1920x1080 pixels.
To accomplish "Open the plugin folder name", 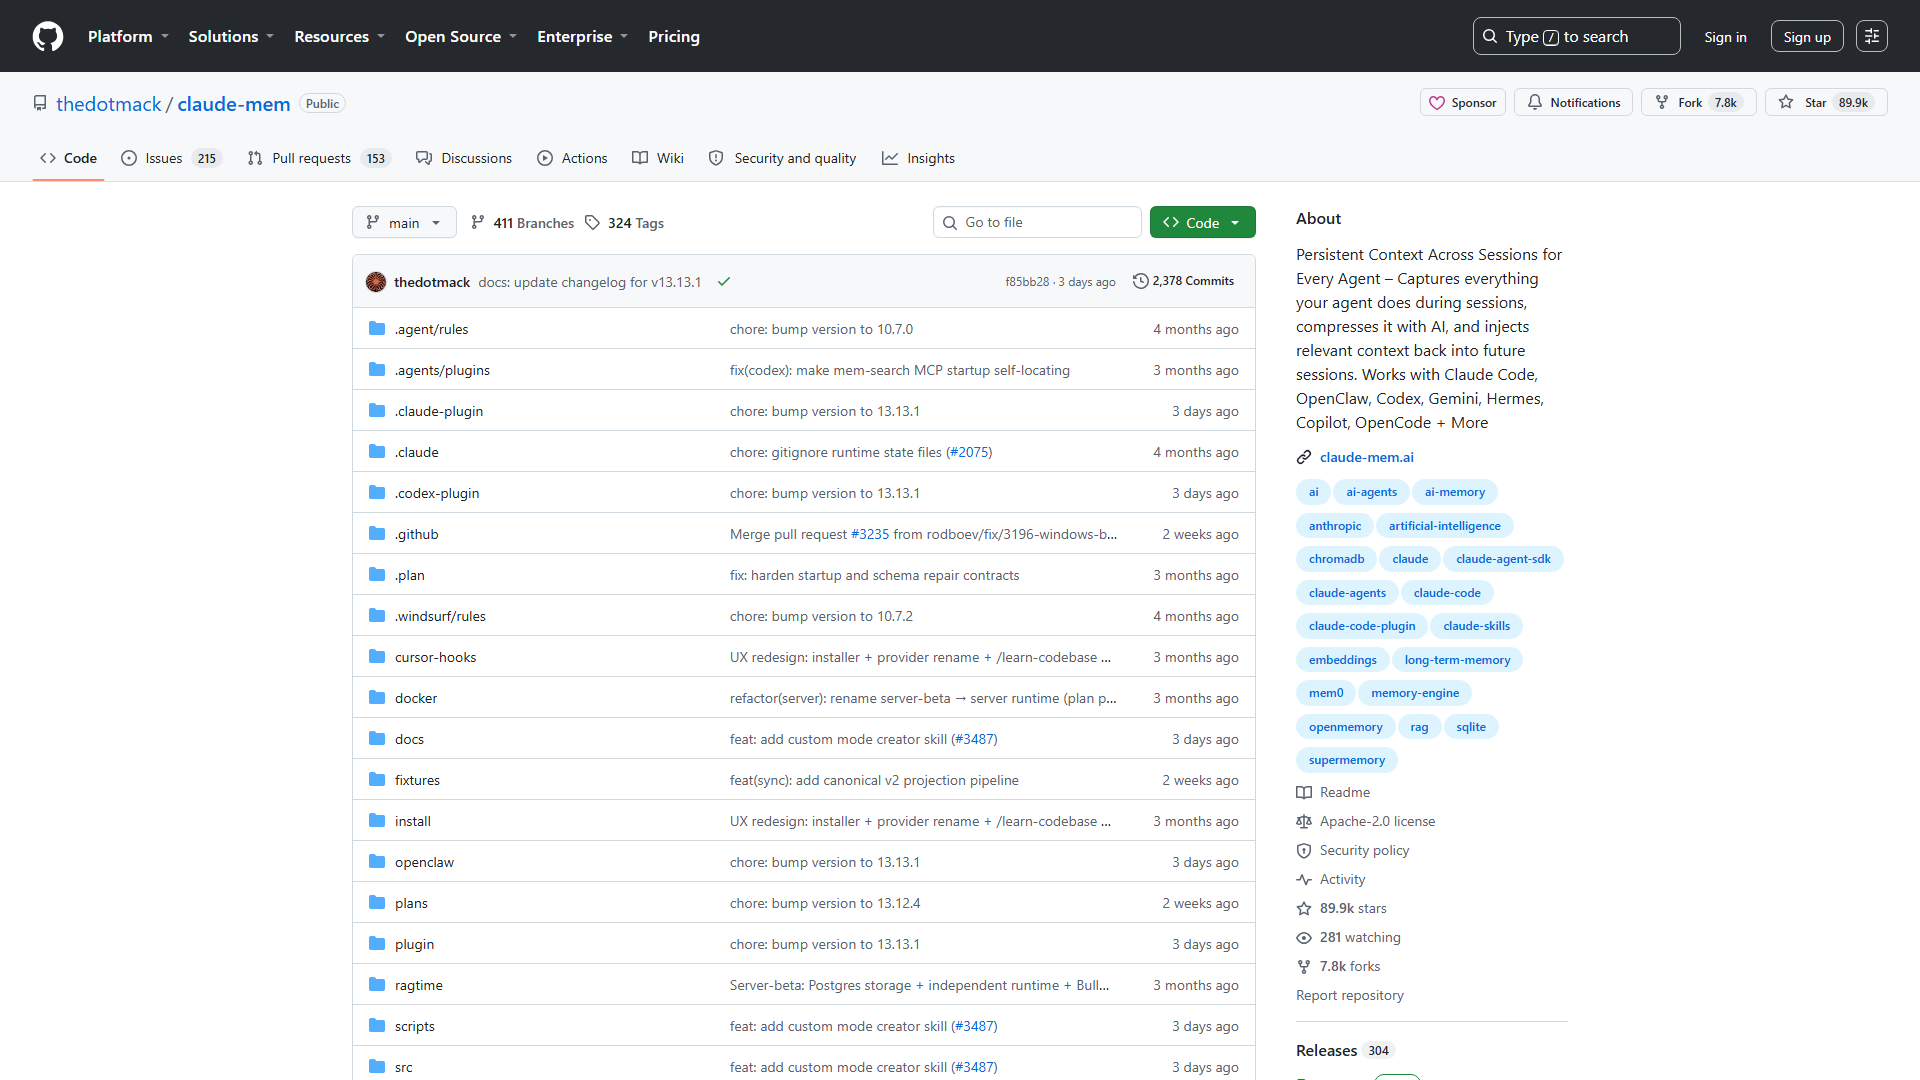I will 414,944.
